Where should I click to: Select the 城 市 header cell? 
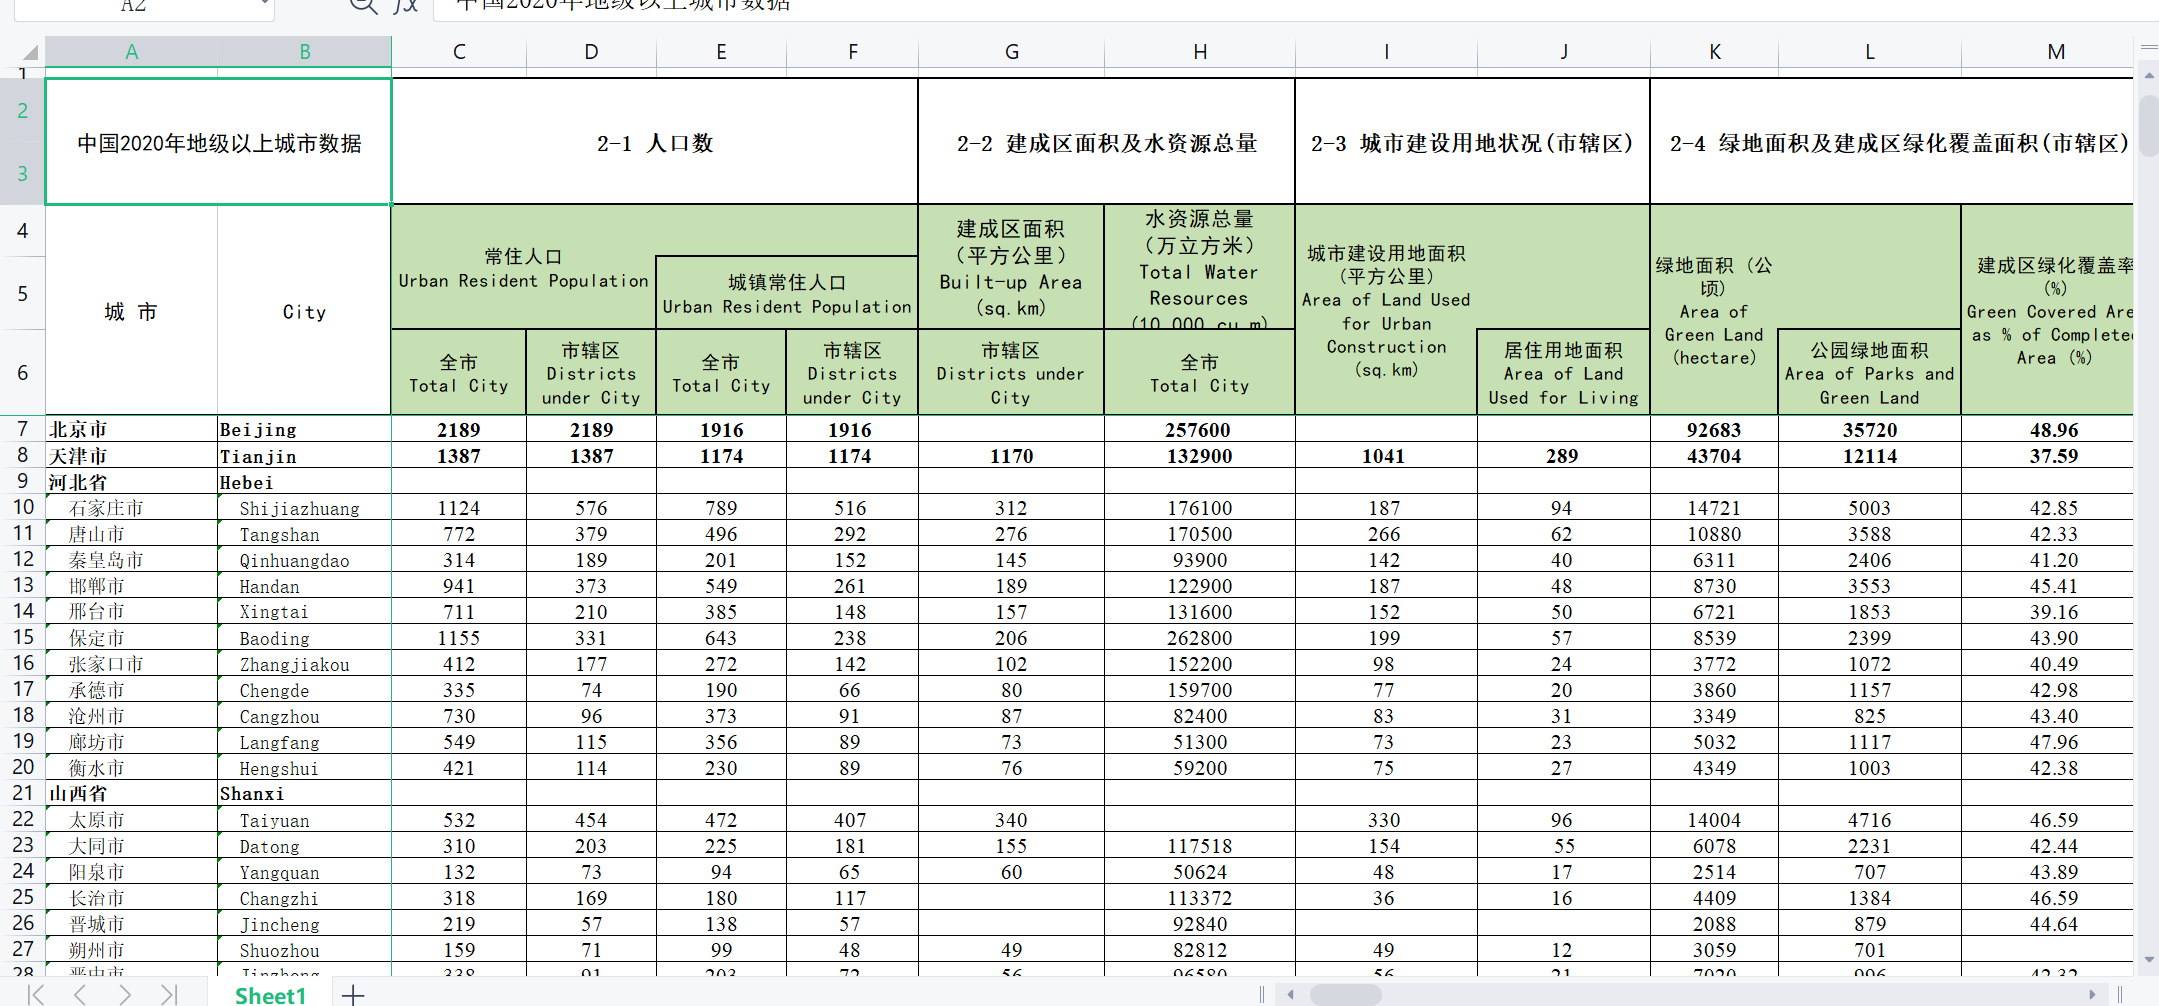coord(131,311)
